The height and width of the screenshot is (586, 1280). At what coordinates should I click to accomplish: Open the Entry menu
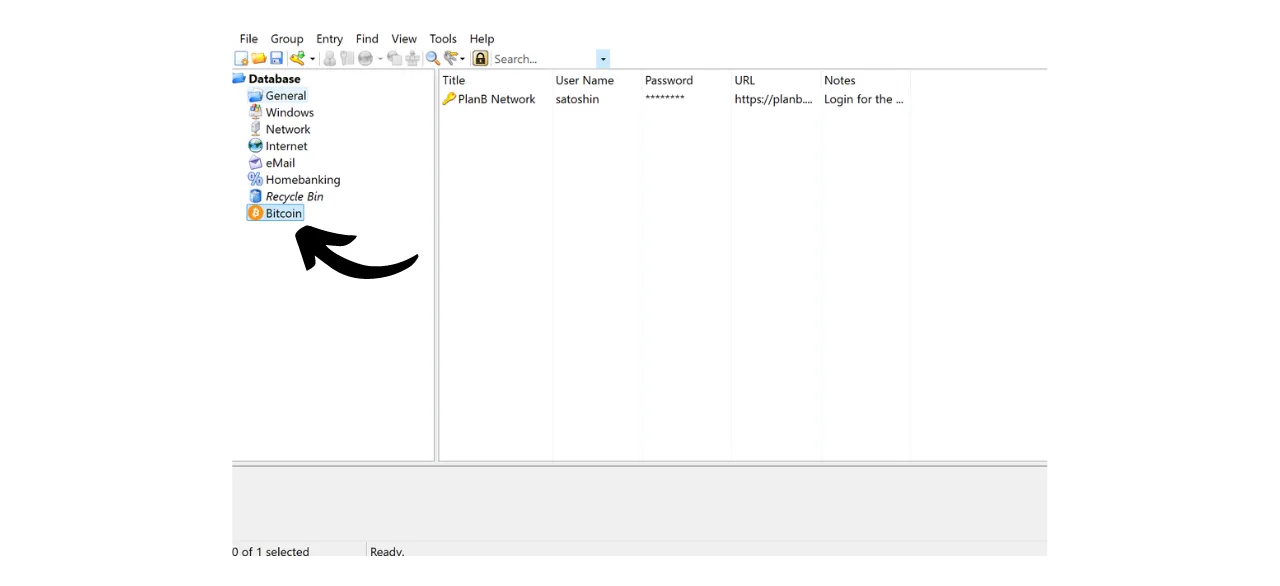coord(329,38)
